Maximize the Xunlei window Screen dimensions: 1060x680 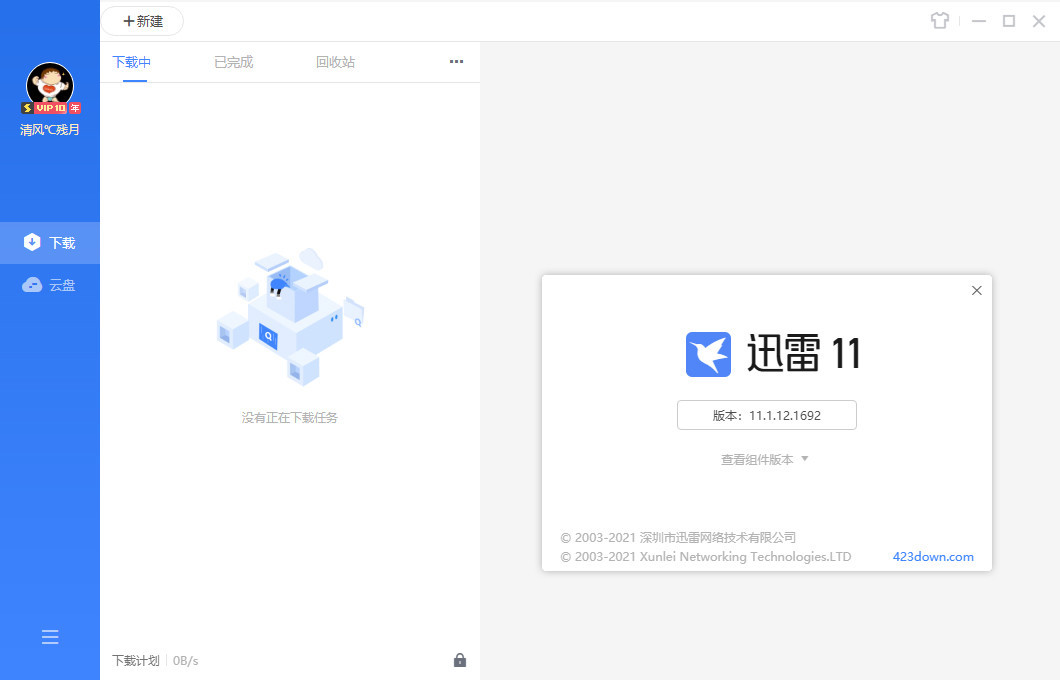point(1009,21)
